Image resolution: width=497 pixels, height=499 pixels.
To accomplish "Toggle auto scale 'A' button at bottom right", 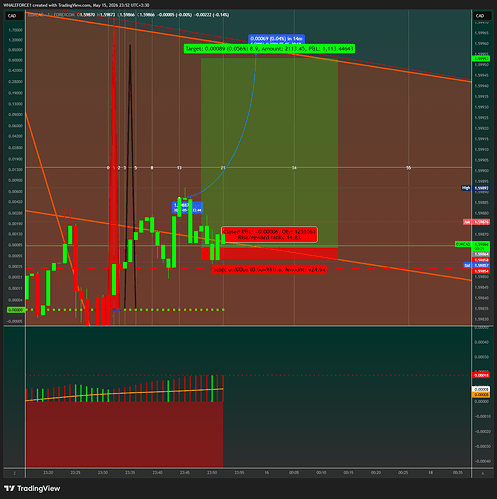I will 482,473.
